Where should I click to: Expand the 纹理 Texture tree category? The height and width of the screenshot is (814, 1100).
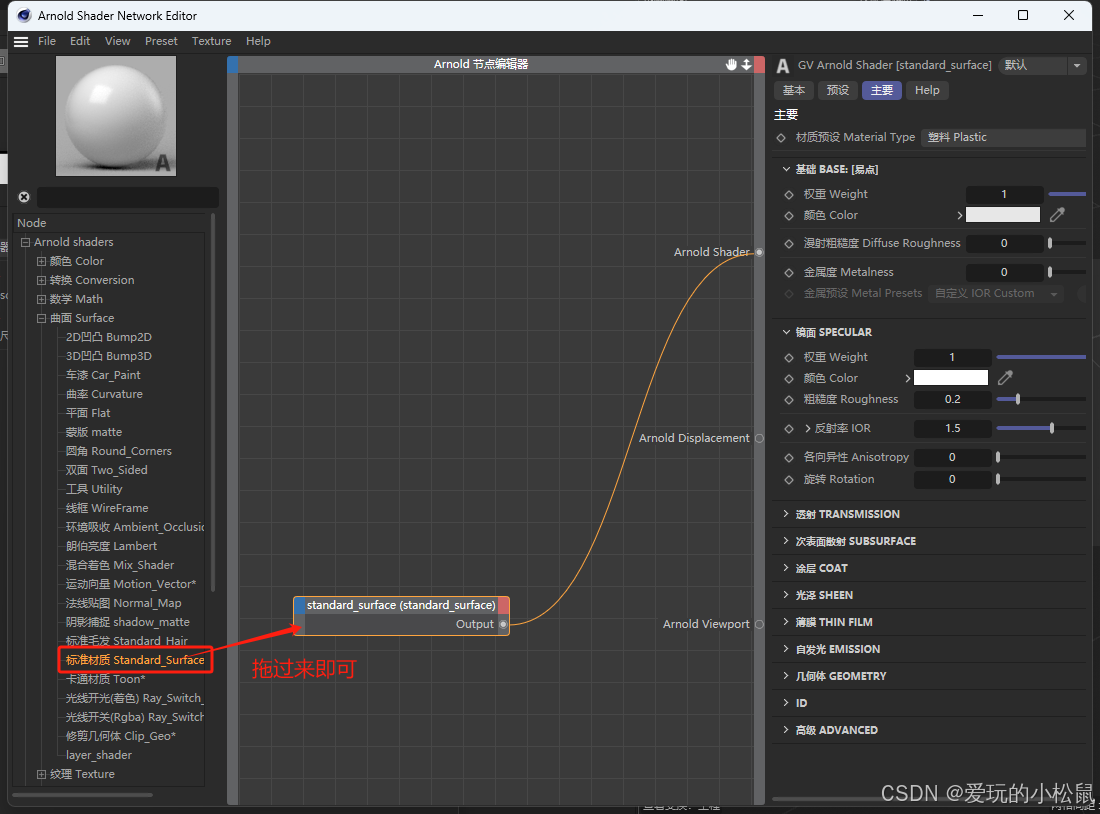(41, 774)
